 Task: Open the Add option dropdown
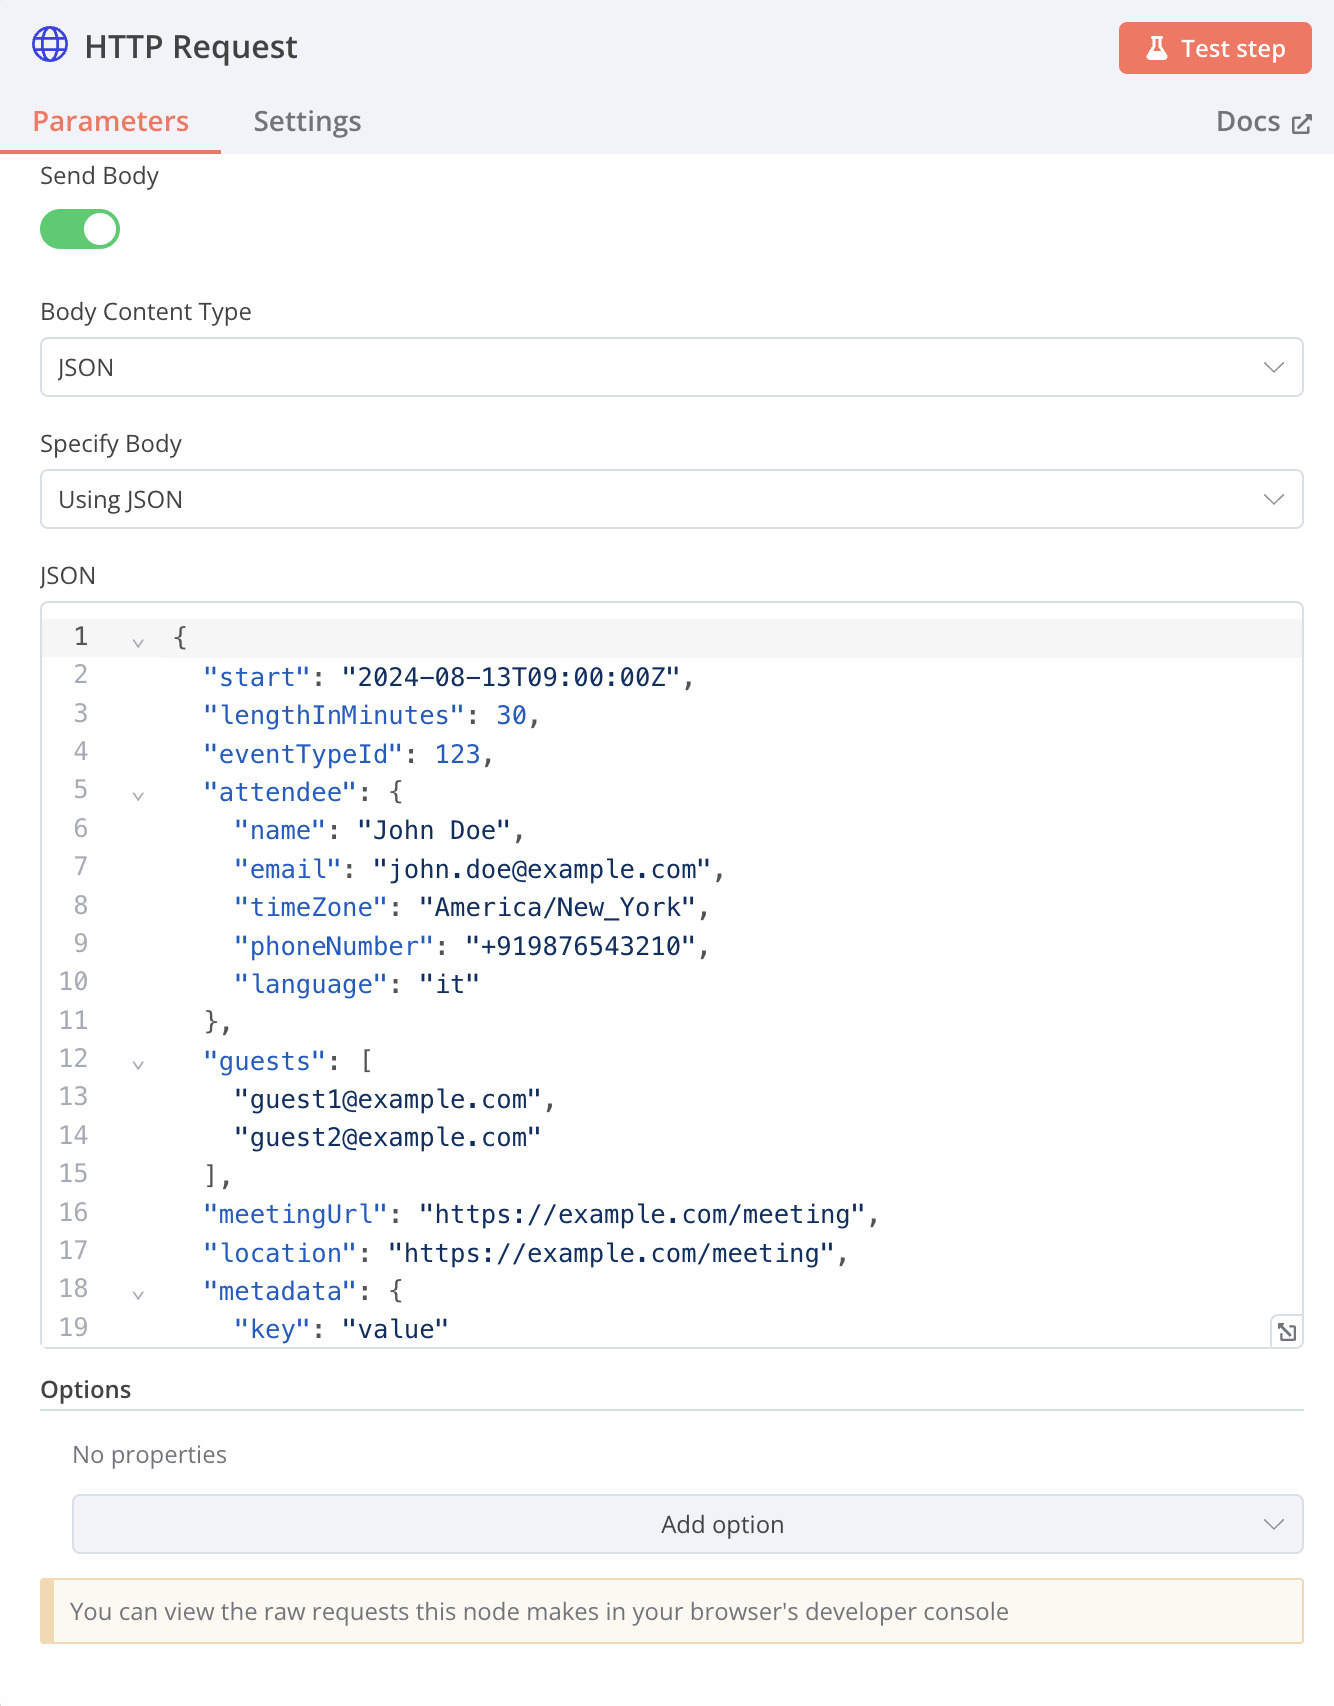click(687, 1524)
